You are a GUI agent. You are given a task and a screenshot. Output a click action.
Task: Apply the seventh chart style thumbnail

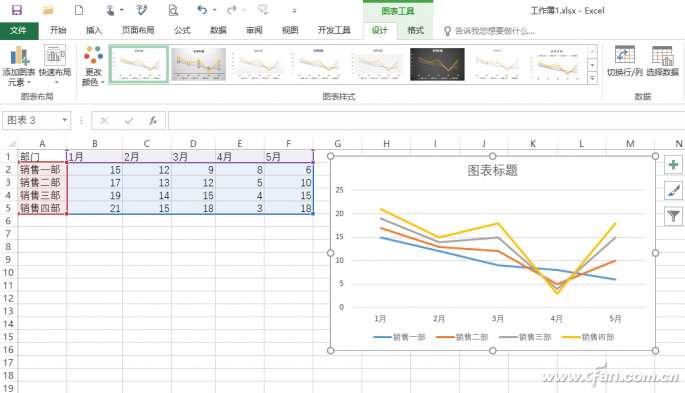click(497, 64)
